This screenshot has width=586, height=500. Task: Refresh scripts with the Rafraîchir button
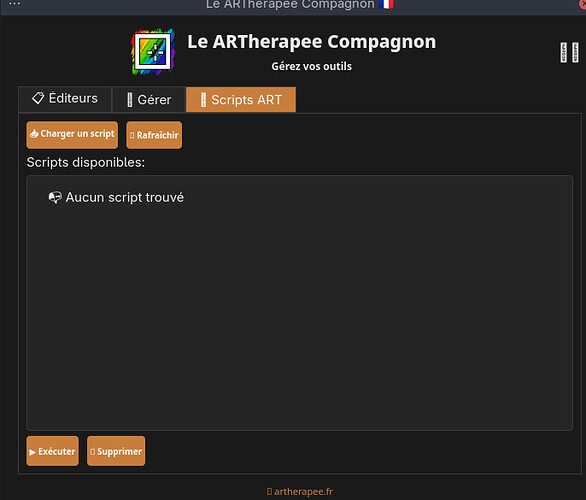click(154, 135)
